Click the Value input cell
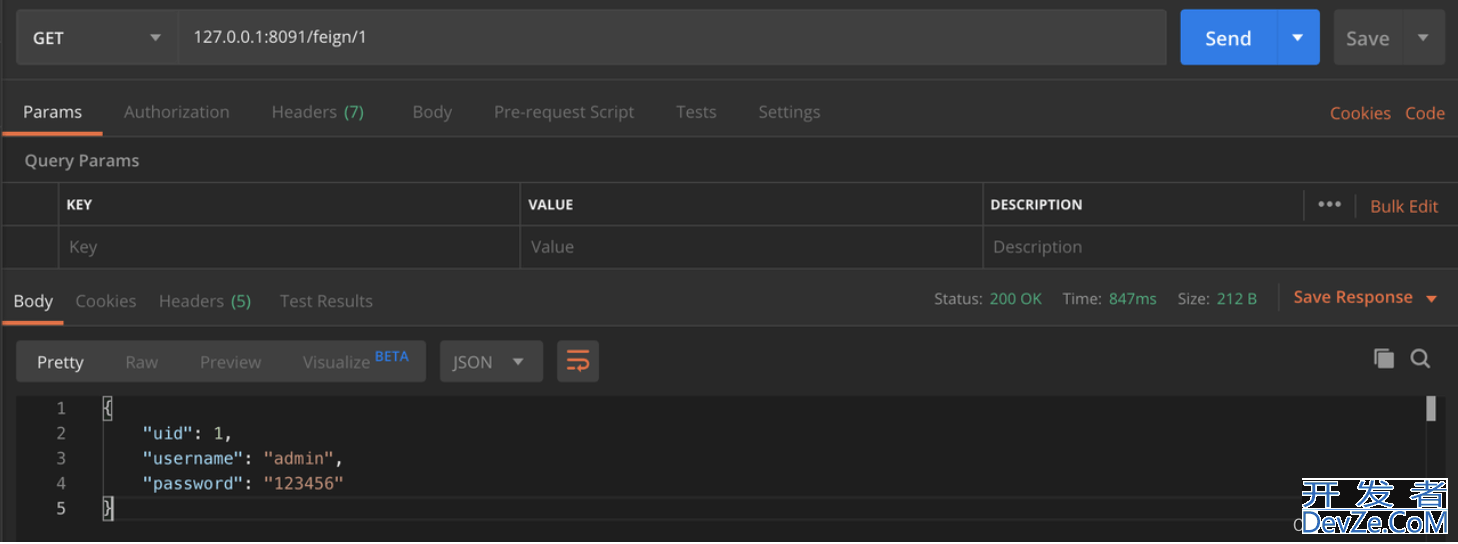1458x544 pixels. 751,247
